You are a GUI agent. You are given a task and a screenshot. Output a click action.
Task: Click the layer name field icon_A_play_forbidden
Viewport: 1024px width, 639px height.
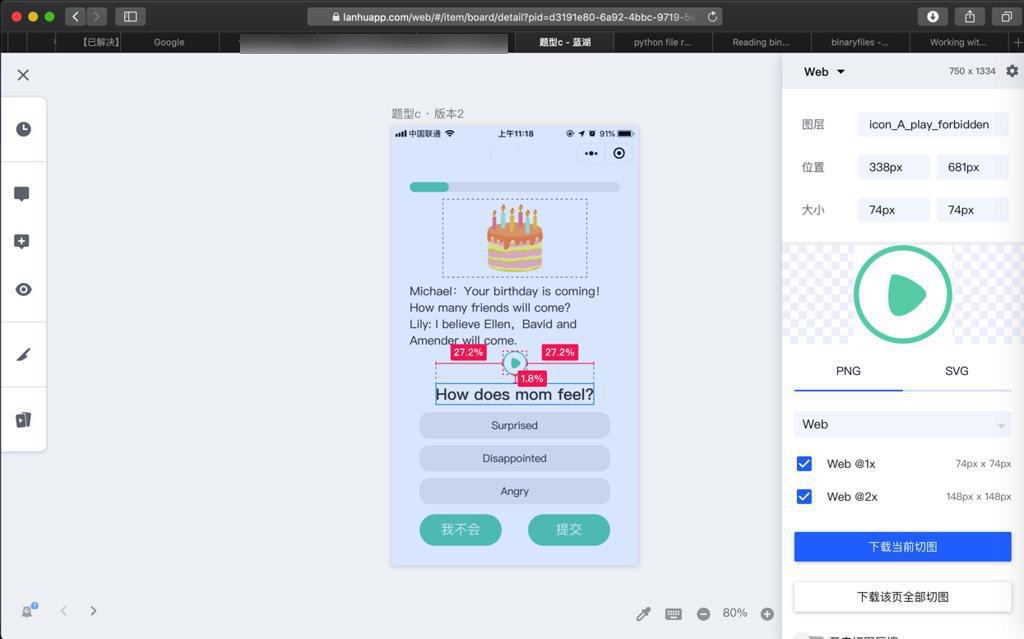[933, 124]
